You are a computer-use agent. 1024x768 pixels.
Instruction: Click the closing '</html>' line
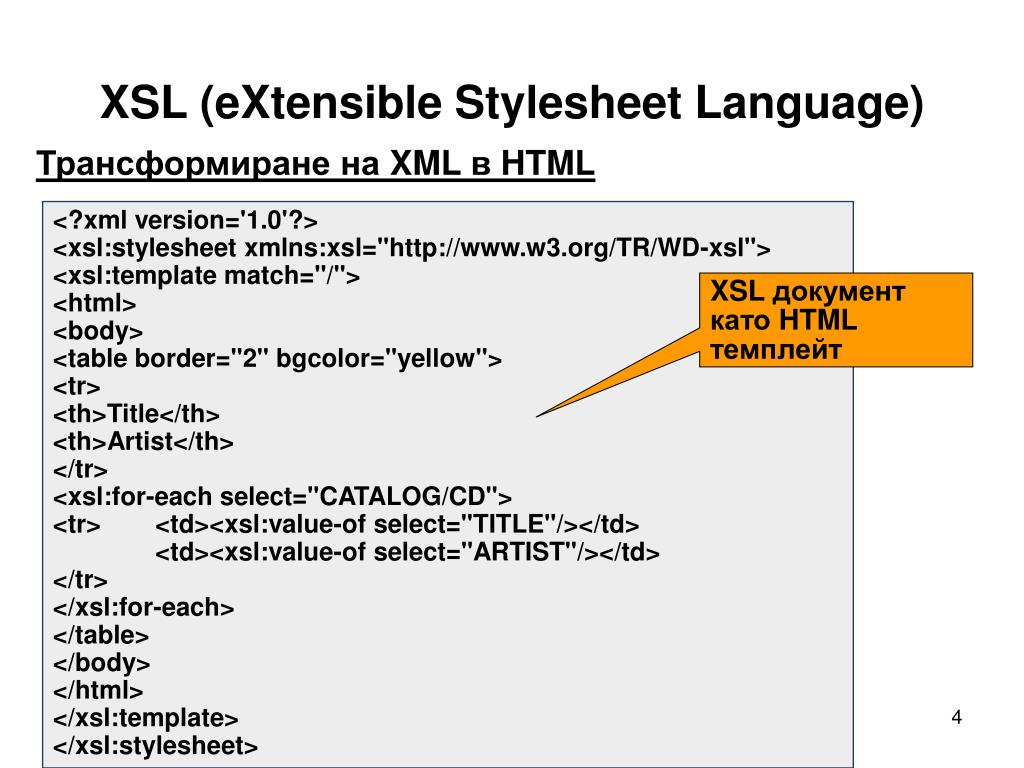[98, 690]
